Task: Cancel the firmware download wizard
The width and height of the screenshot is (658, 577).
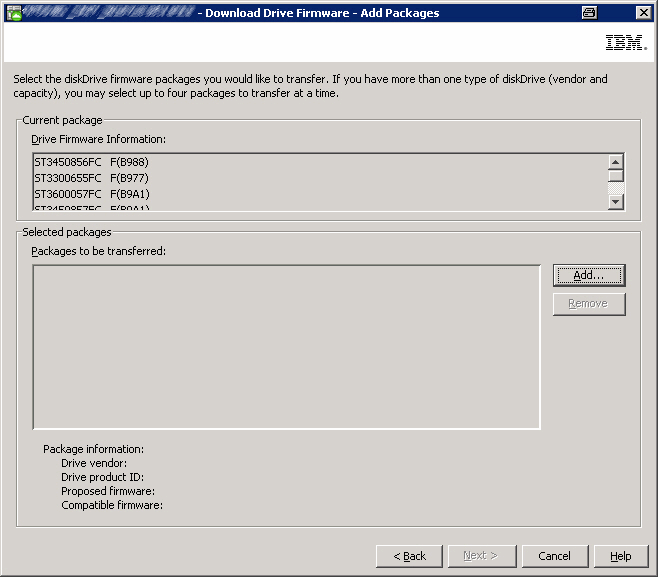Action: (x=554, y=556)
